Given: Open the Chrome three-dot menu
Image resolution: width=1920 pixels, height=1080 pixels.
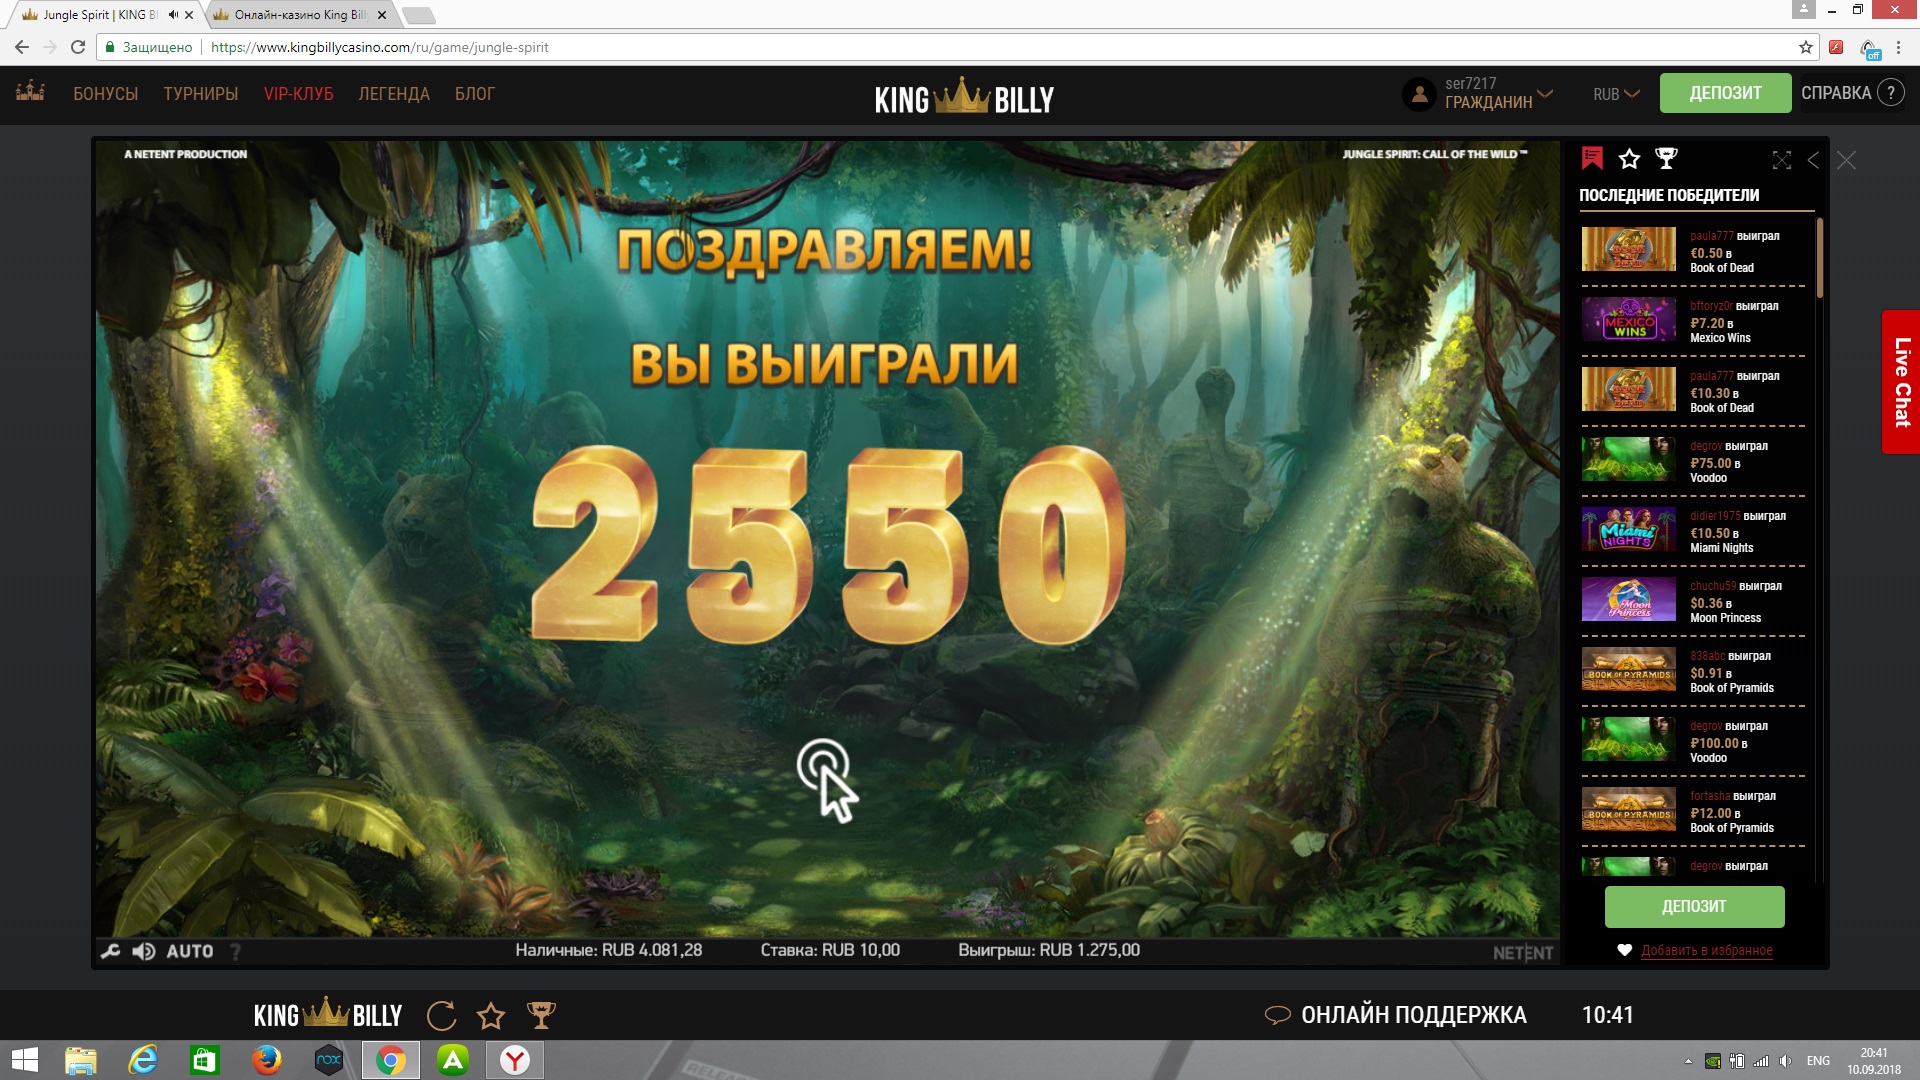Looking at the screenshot, I should (1898, 47).
